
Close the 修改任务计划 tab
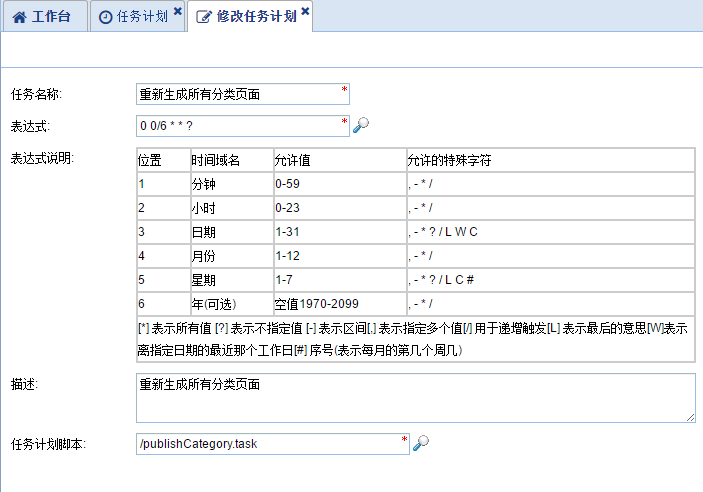pos(306,12)
